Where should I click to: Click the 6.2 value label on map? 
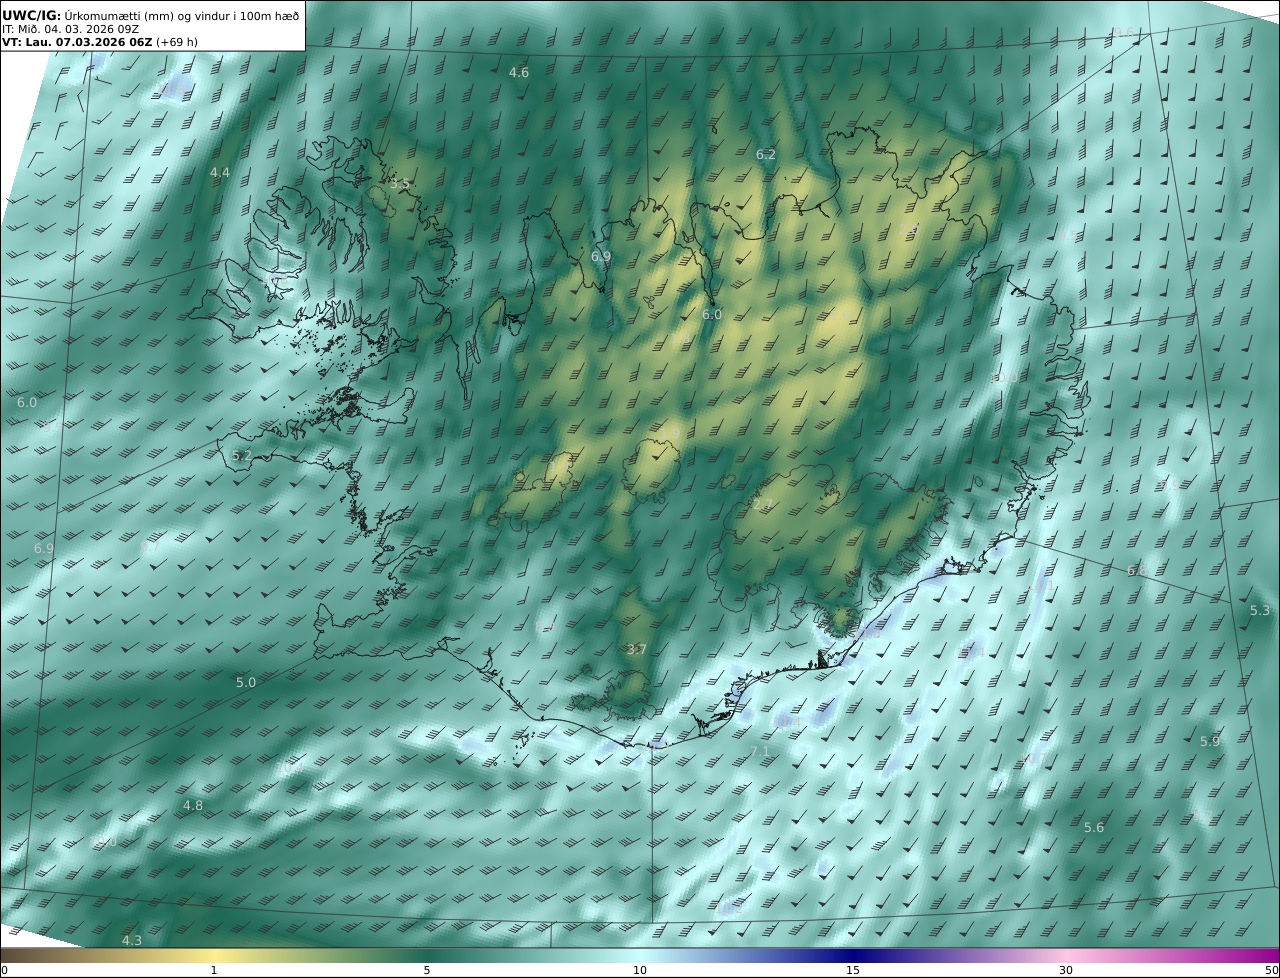(x=766, y=154)
